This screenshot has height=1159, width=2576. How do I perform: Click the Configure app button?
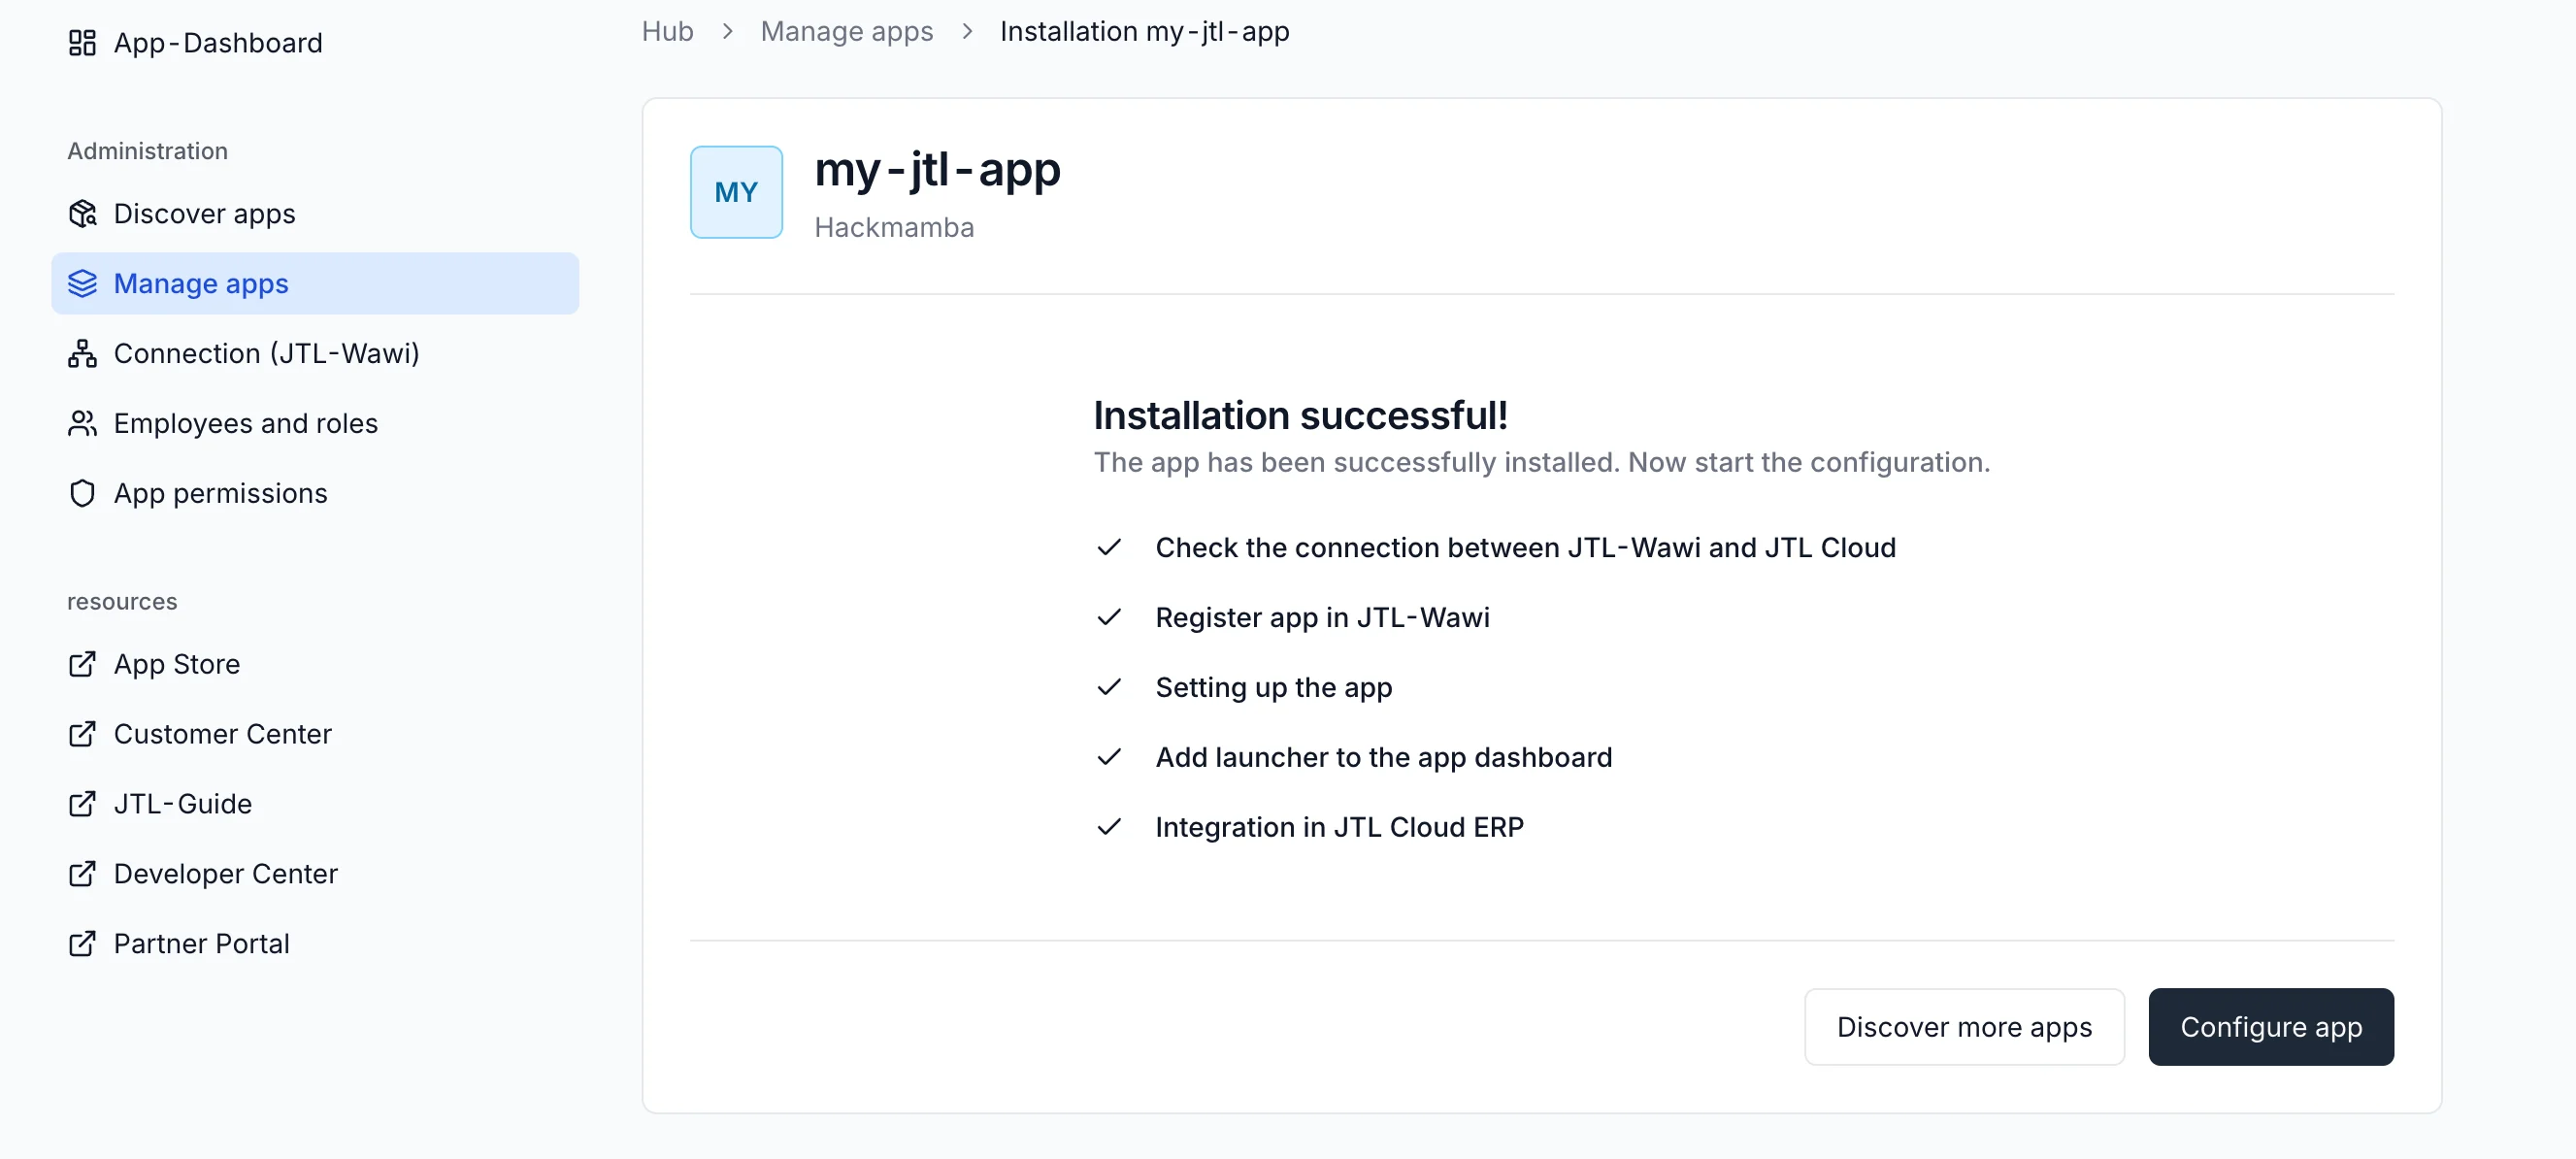coord(2270,1028)
